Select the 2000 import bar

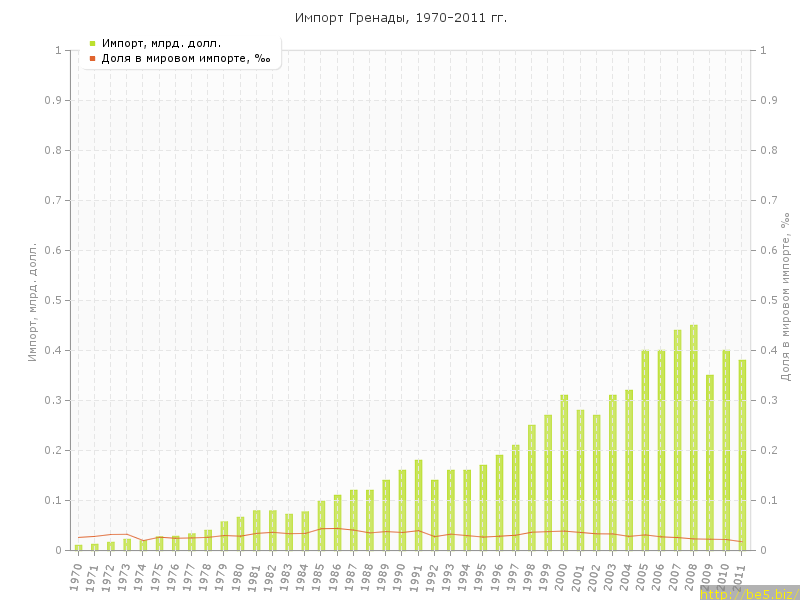564,472
